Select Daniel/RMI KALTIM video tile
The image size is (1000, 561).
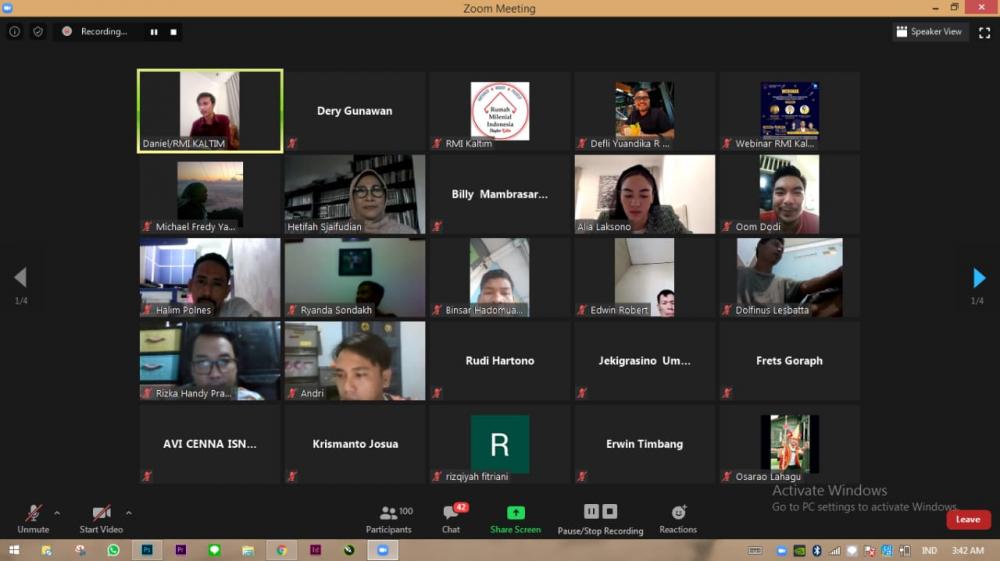pos(210,111)
